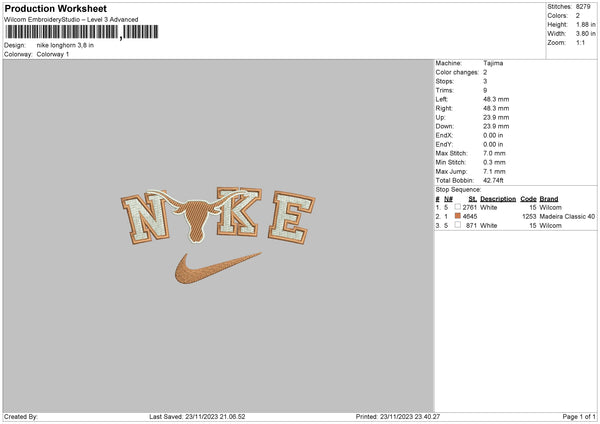Click stitch count 871 in stop row 3
This screenshot has width=600, height=424.
[471, 225]
